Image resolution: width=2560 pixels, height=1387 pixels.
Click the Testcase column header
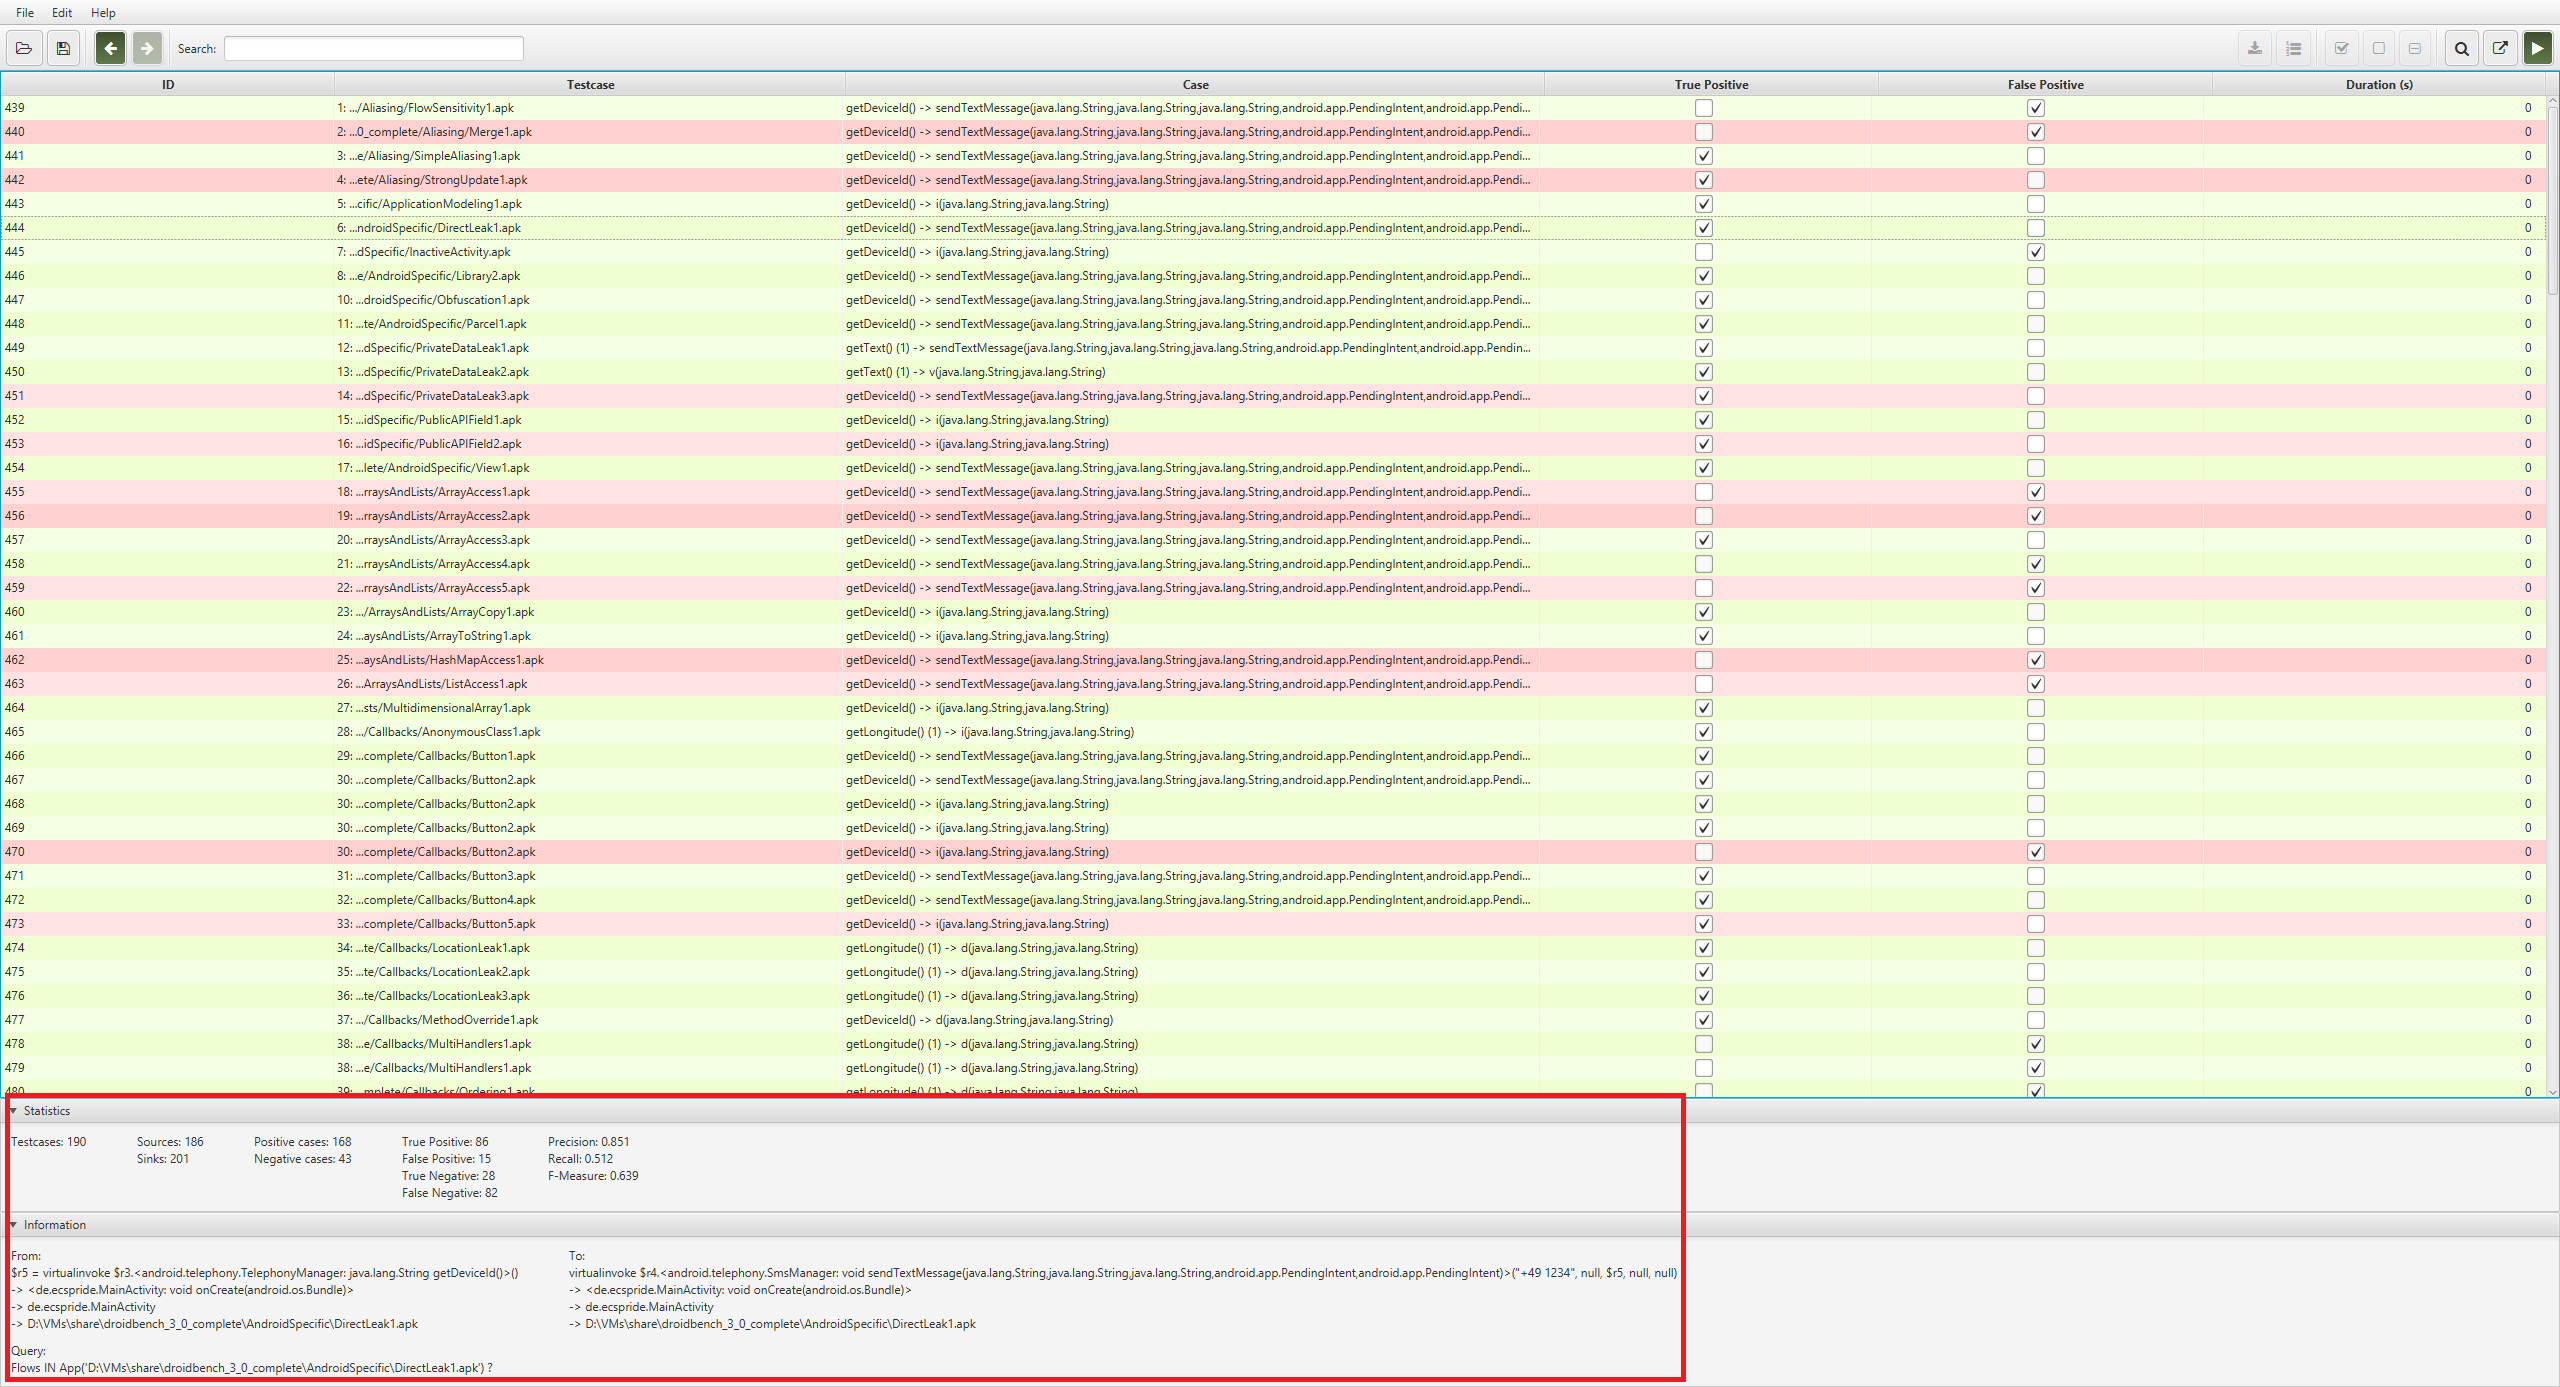tap(590, 85)
